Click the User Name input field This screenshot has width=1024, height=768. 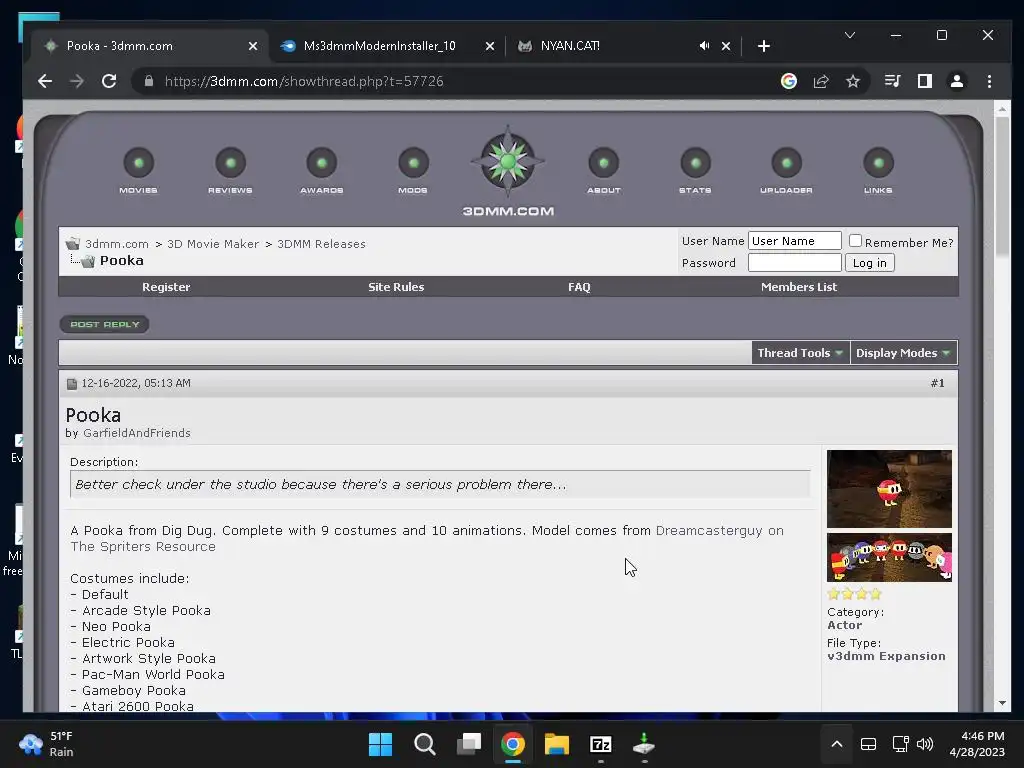794,241
